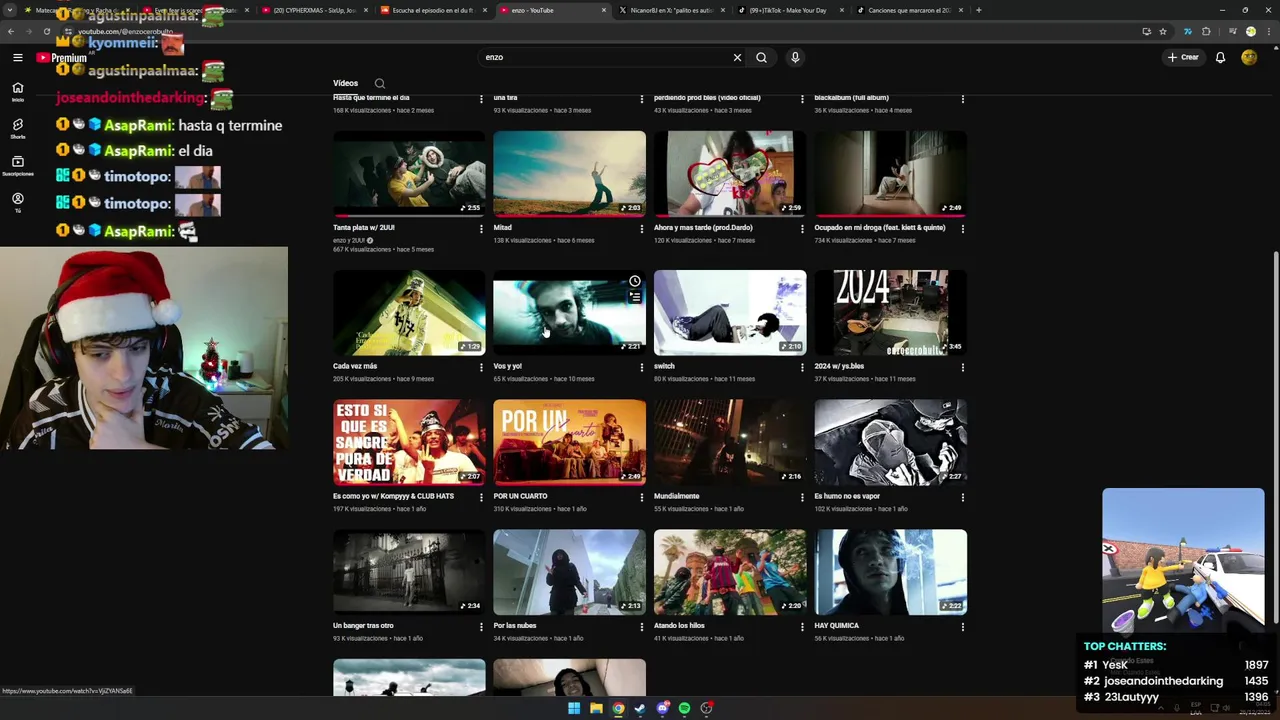Play the "2024 w/ ys.bles" thumbnail

(x=890, y=312)
